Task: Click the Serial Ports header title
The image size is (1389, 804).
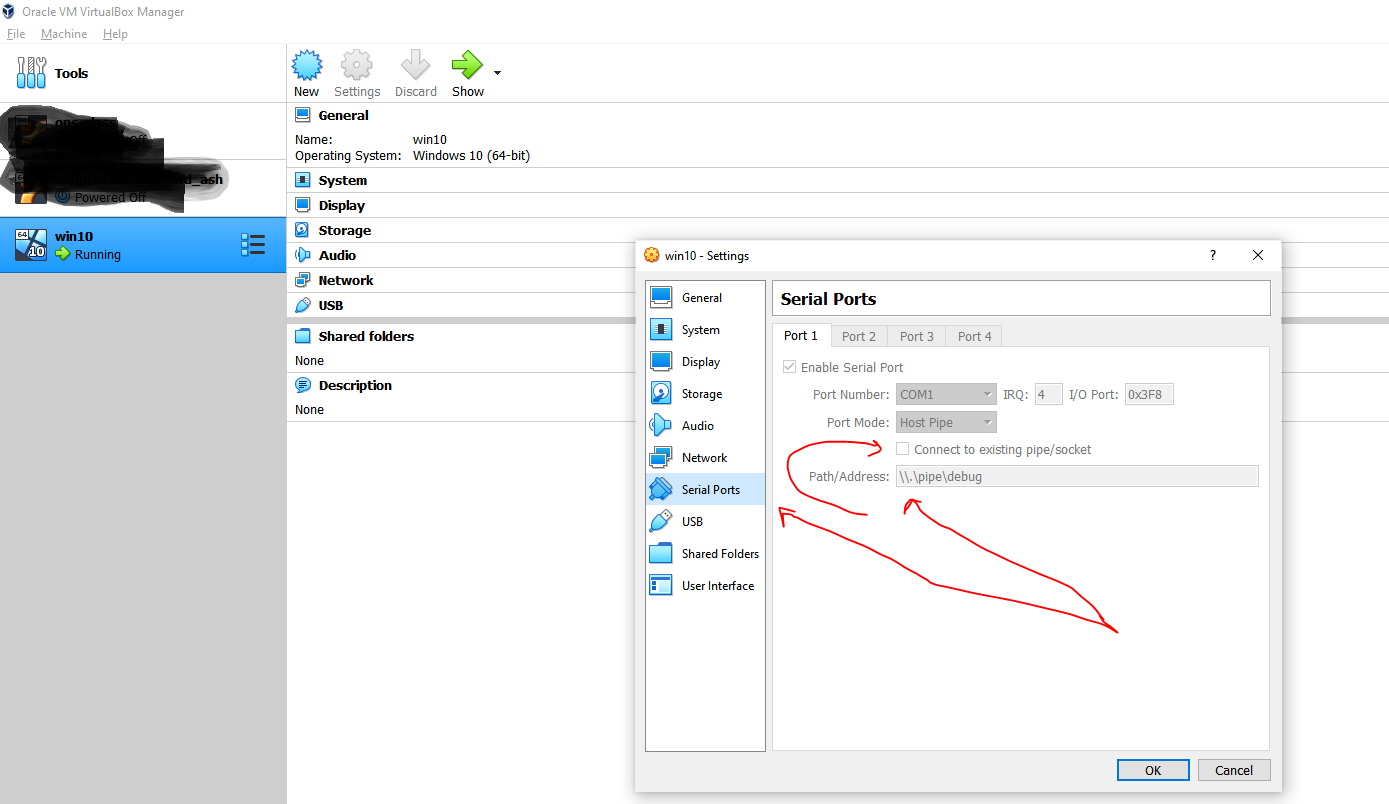Action: (x=828, y=299)
